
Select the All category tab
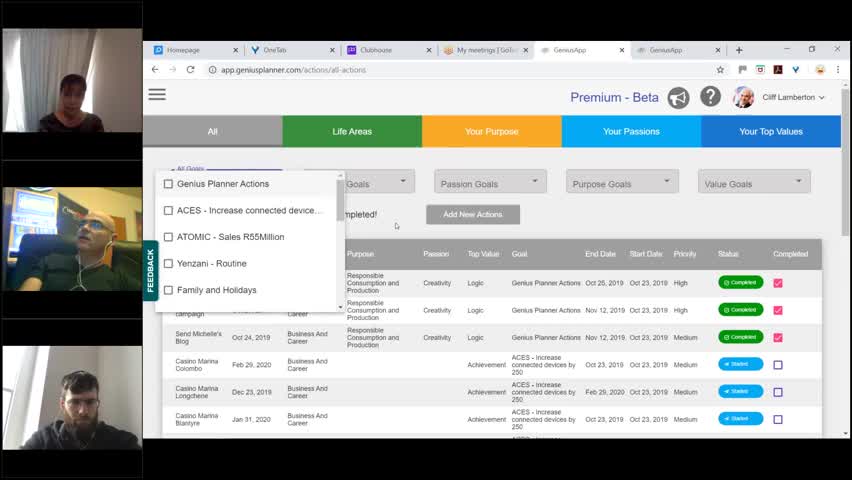(x=212, y=132)
